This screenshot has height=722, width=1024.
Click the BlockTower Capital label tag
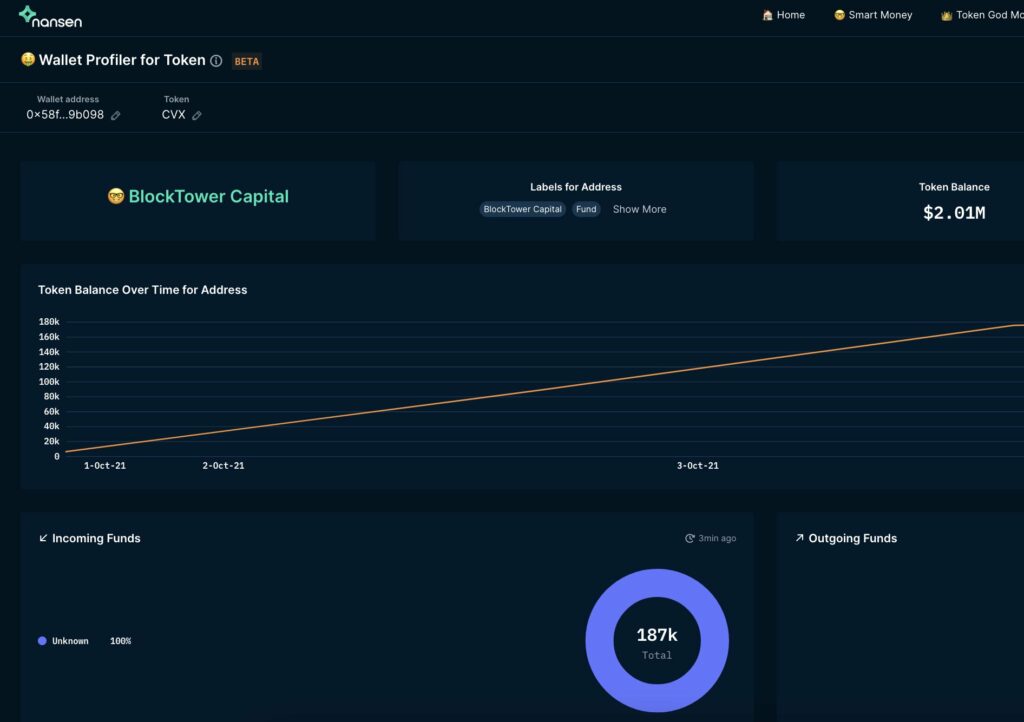[522, 209]
